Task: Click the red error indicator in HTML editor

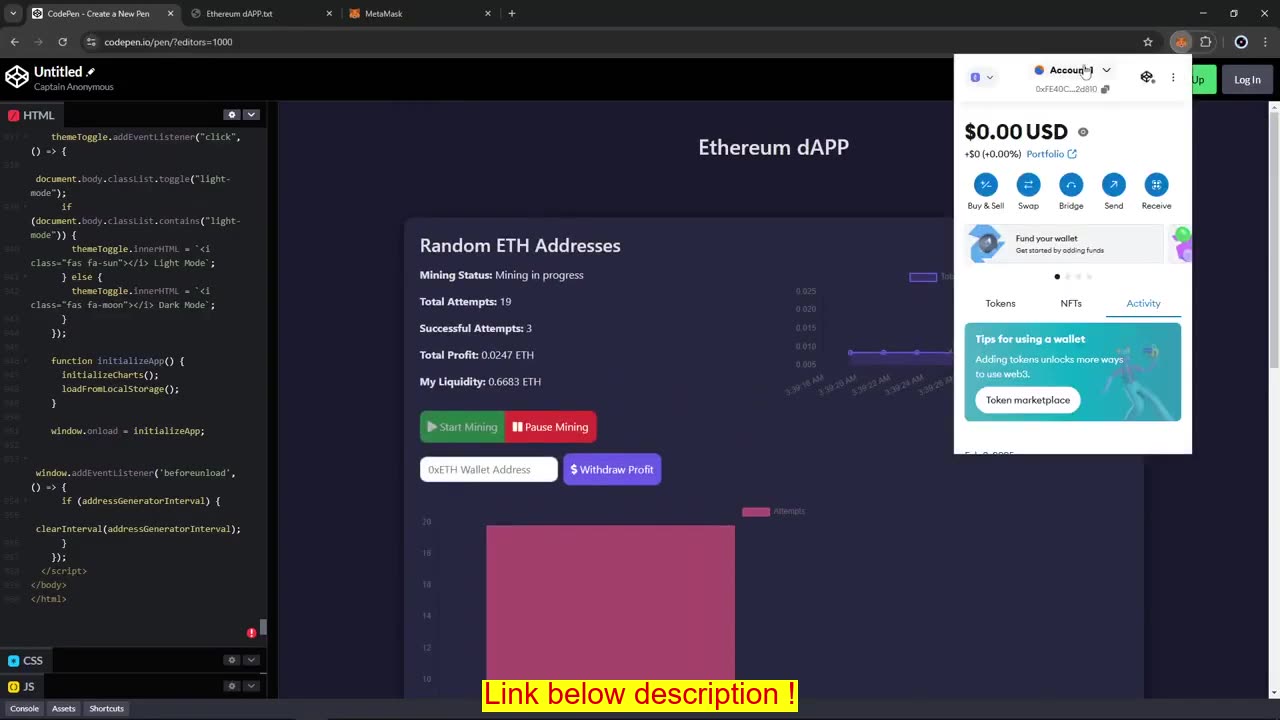Action: pos(251,633)
